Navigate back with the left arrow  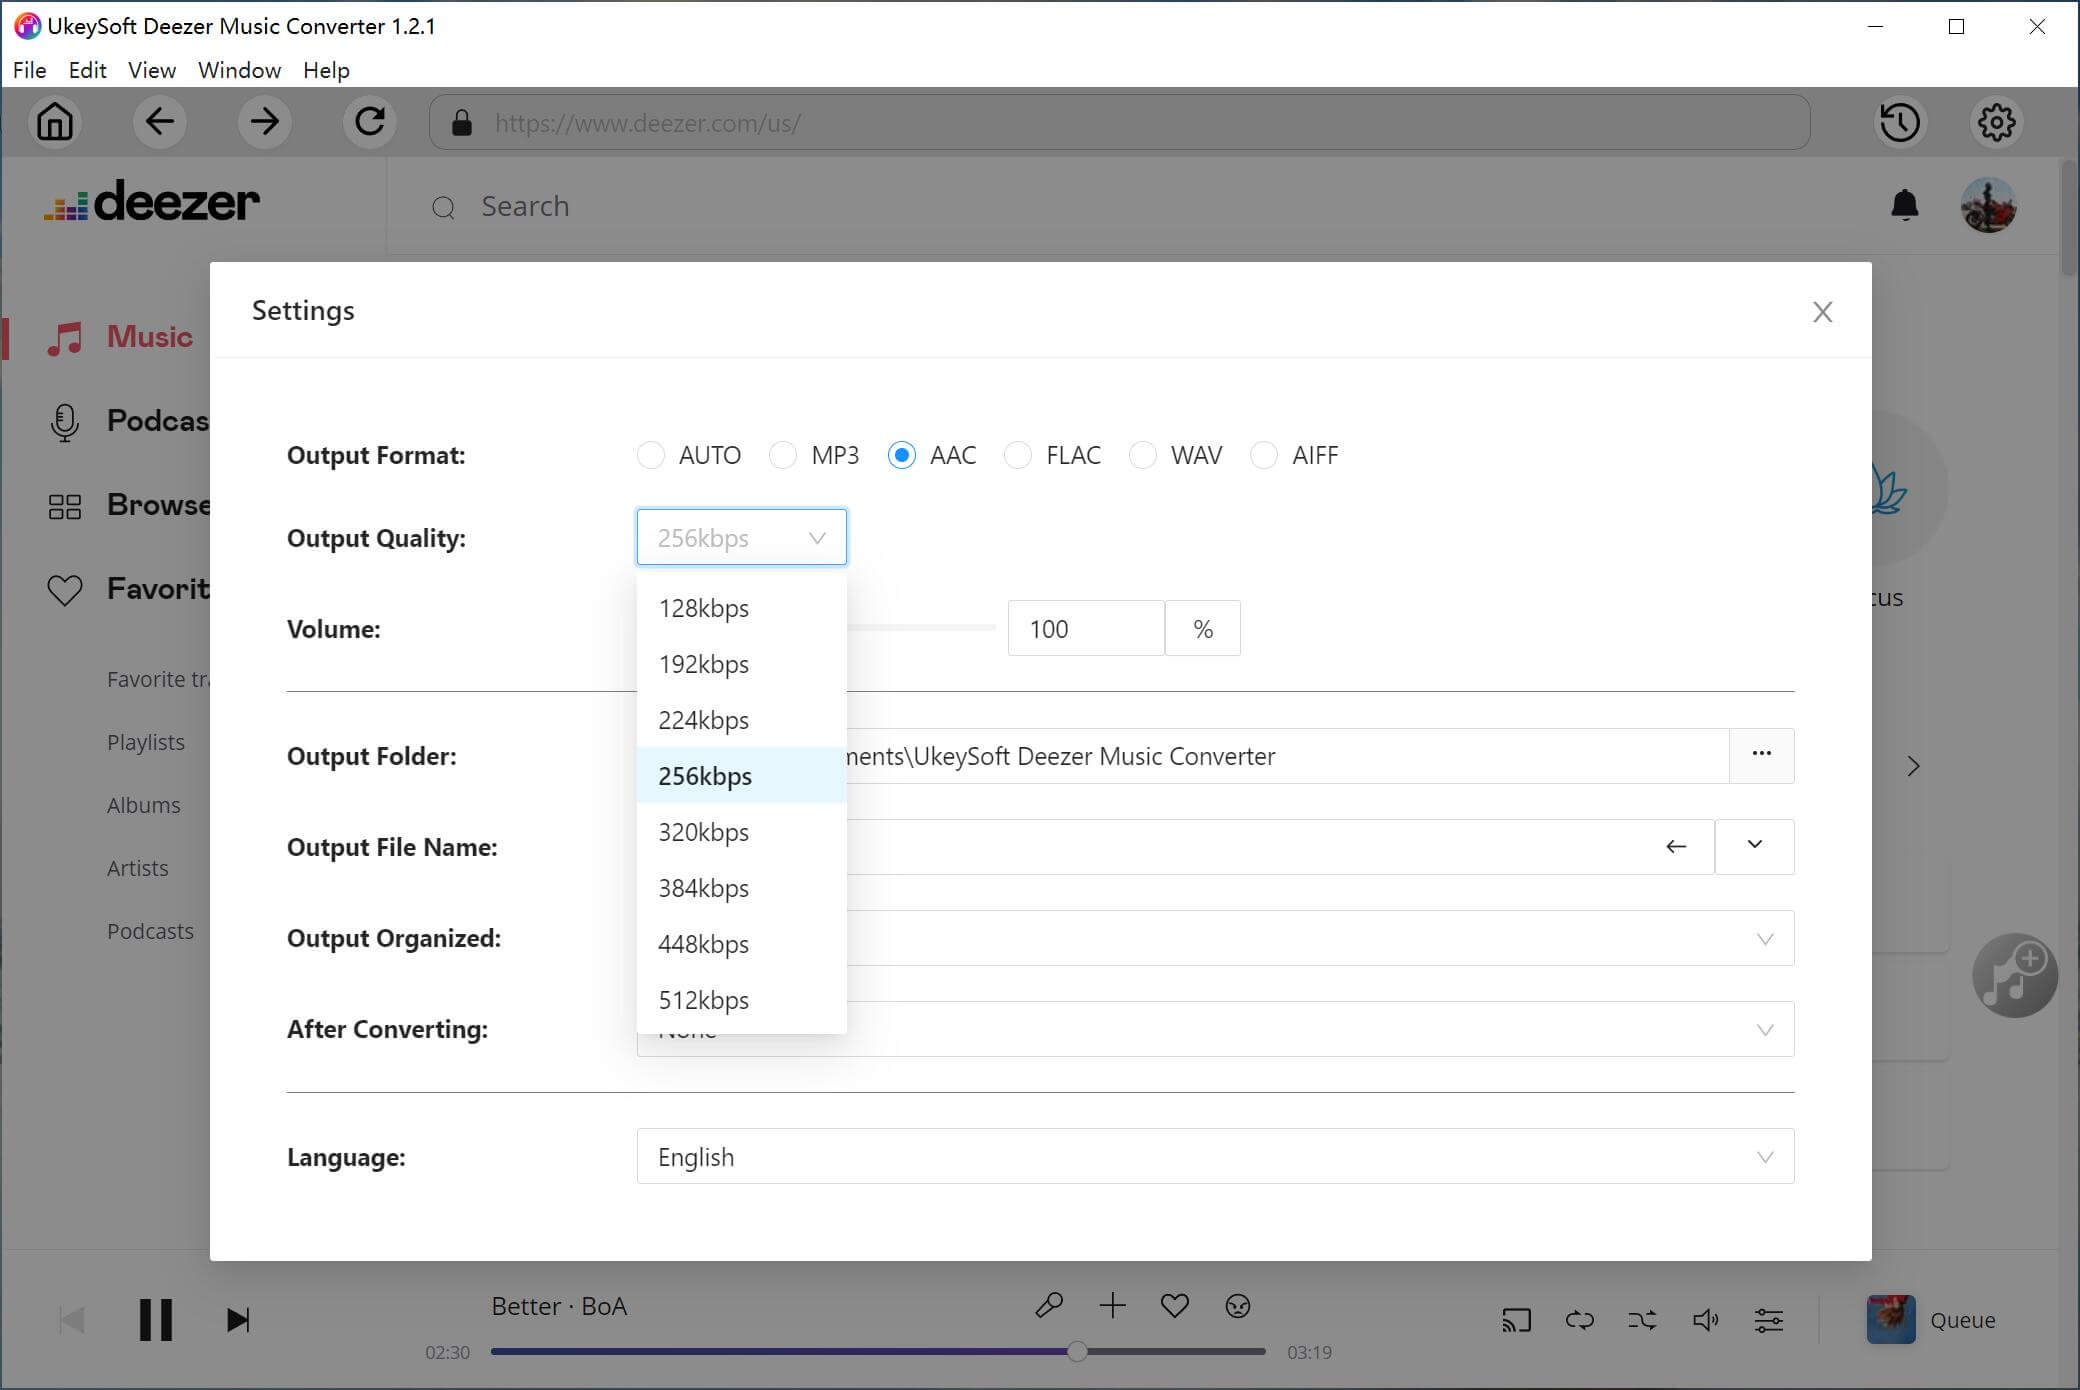160,122
